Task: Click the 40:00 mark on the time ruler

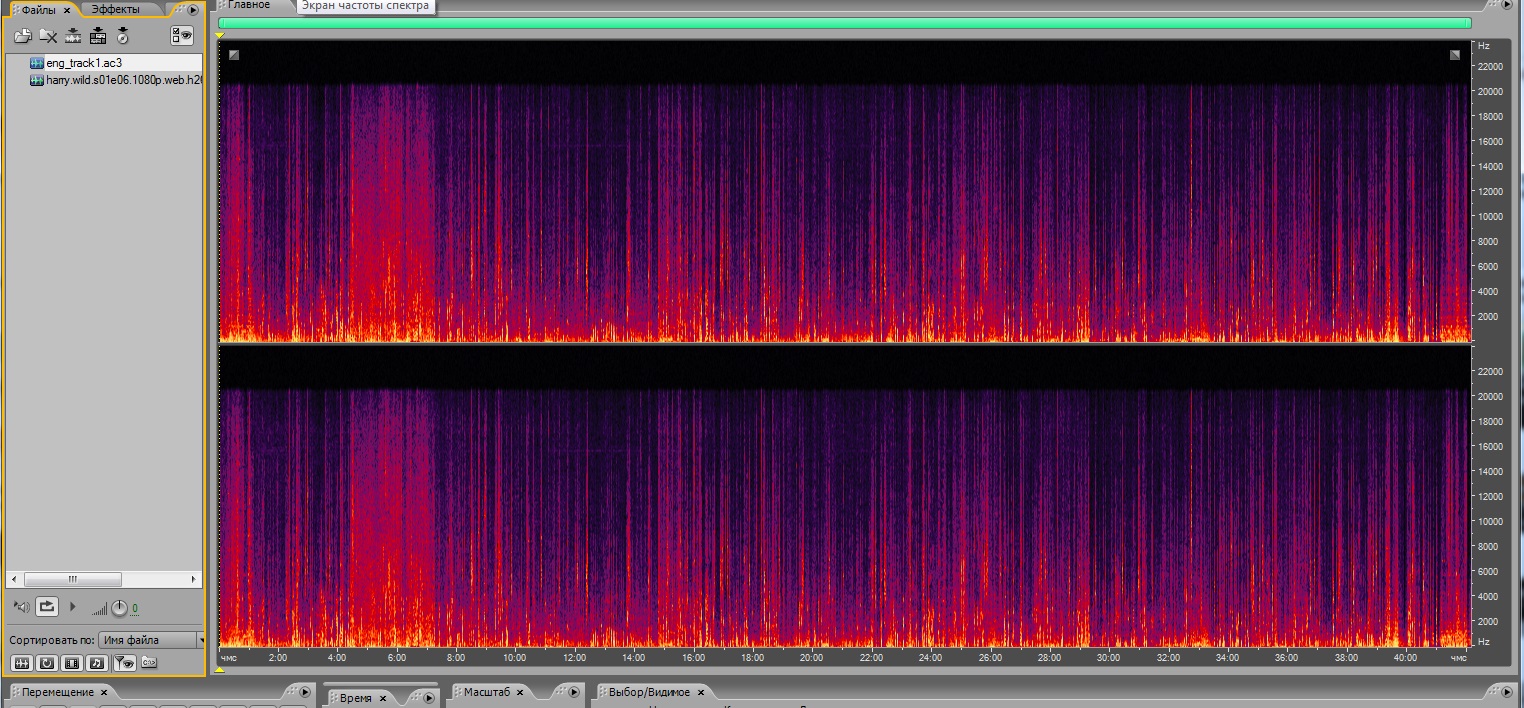Action: [x=1405, y=658]
